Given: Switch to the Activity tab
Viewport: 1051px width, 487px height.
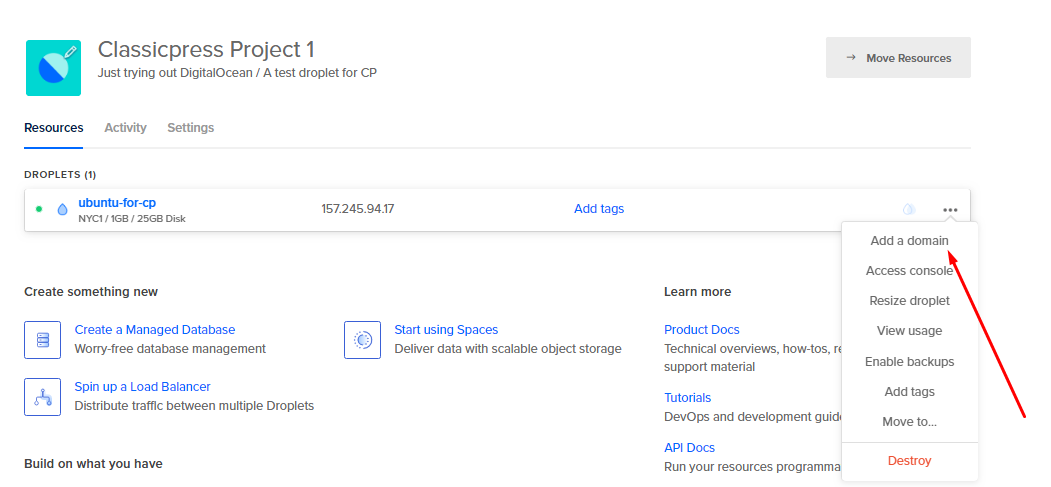Looking at the screenshot, I should click(x=125, y=127).
